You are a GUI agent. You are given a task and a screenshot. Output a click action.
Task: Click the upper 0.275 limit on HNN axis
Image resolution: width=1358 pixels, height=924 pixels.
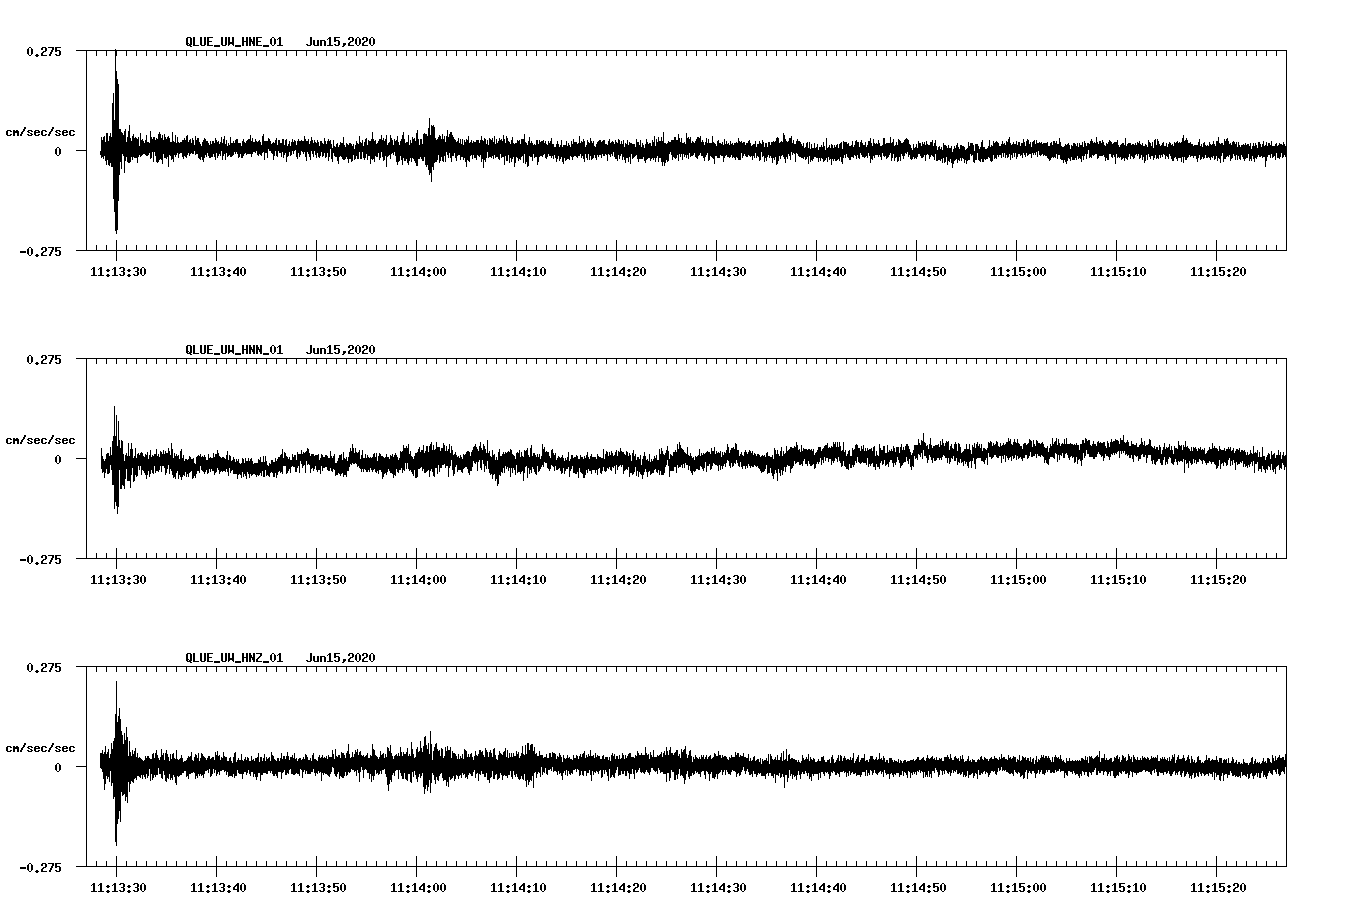(x=43, y=359)
